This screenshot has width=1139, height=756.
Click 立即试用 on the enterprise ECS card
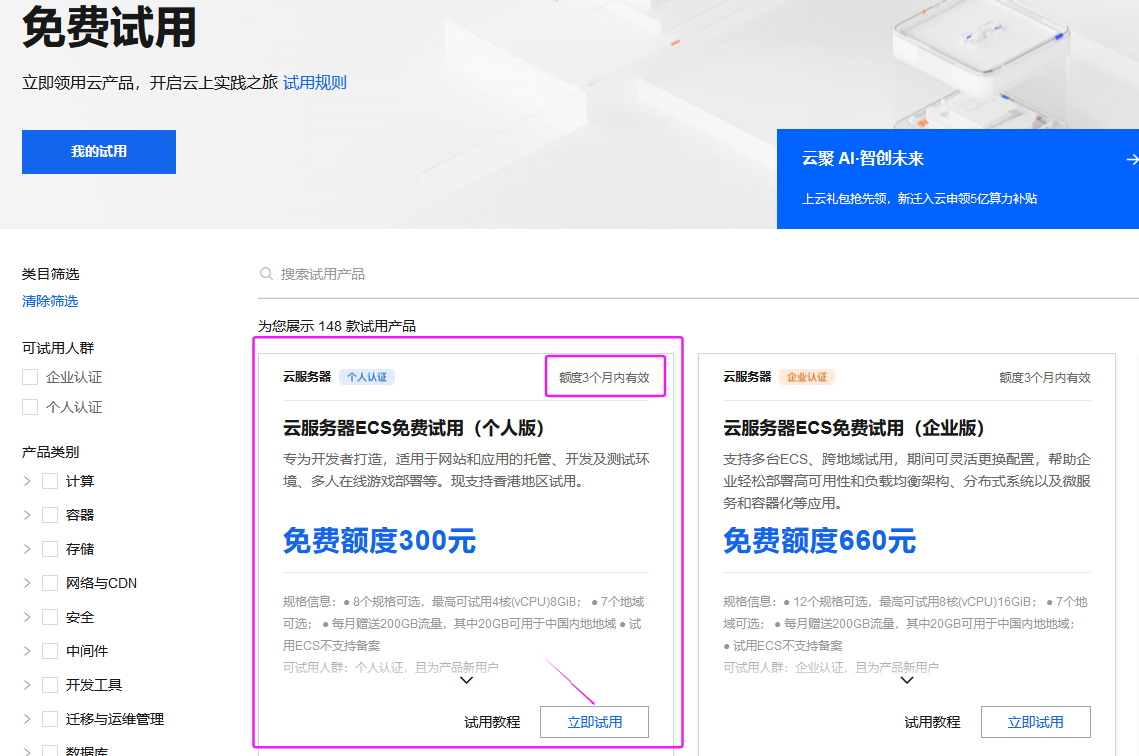click(x=1036, y=721)
